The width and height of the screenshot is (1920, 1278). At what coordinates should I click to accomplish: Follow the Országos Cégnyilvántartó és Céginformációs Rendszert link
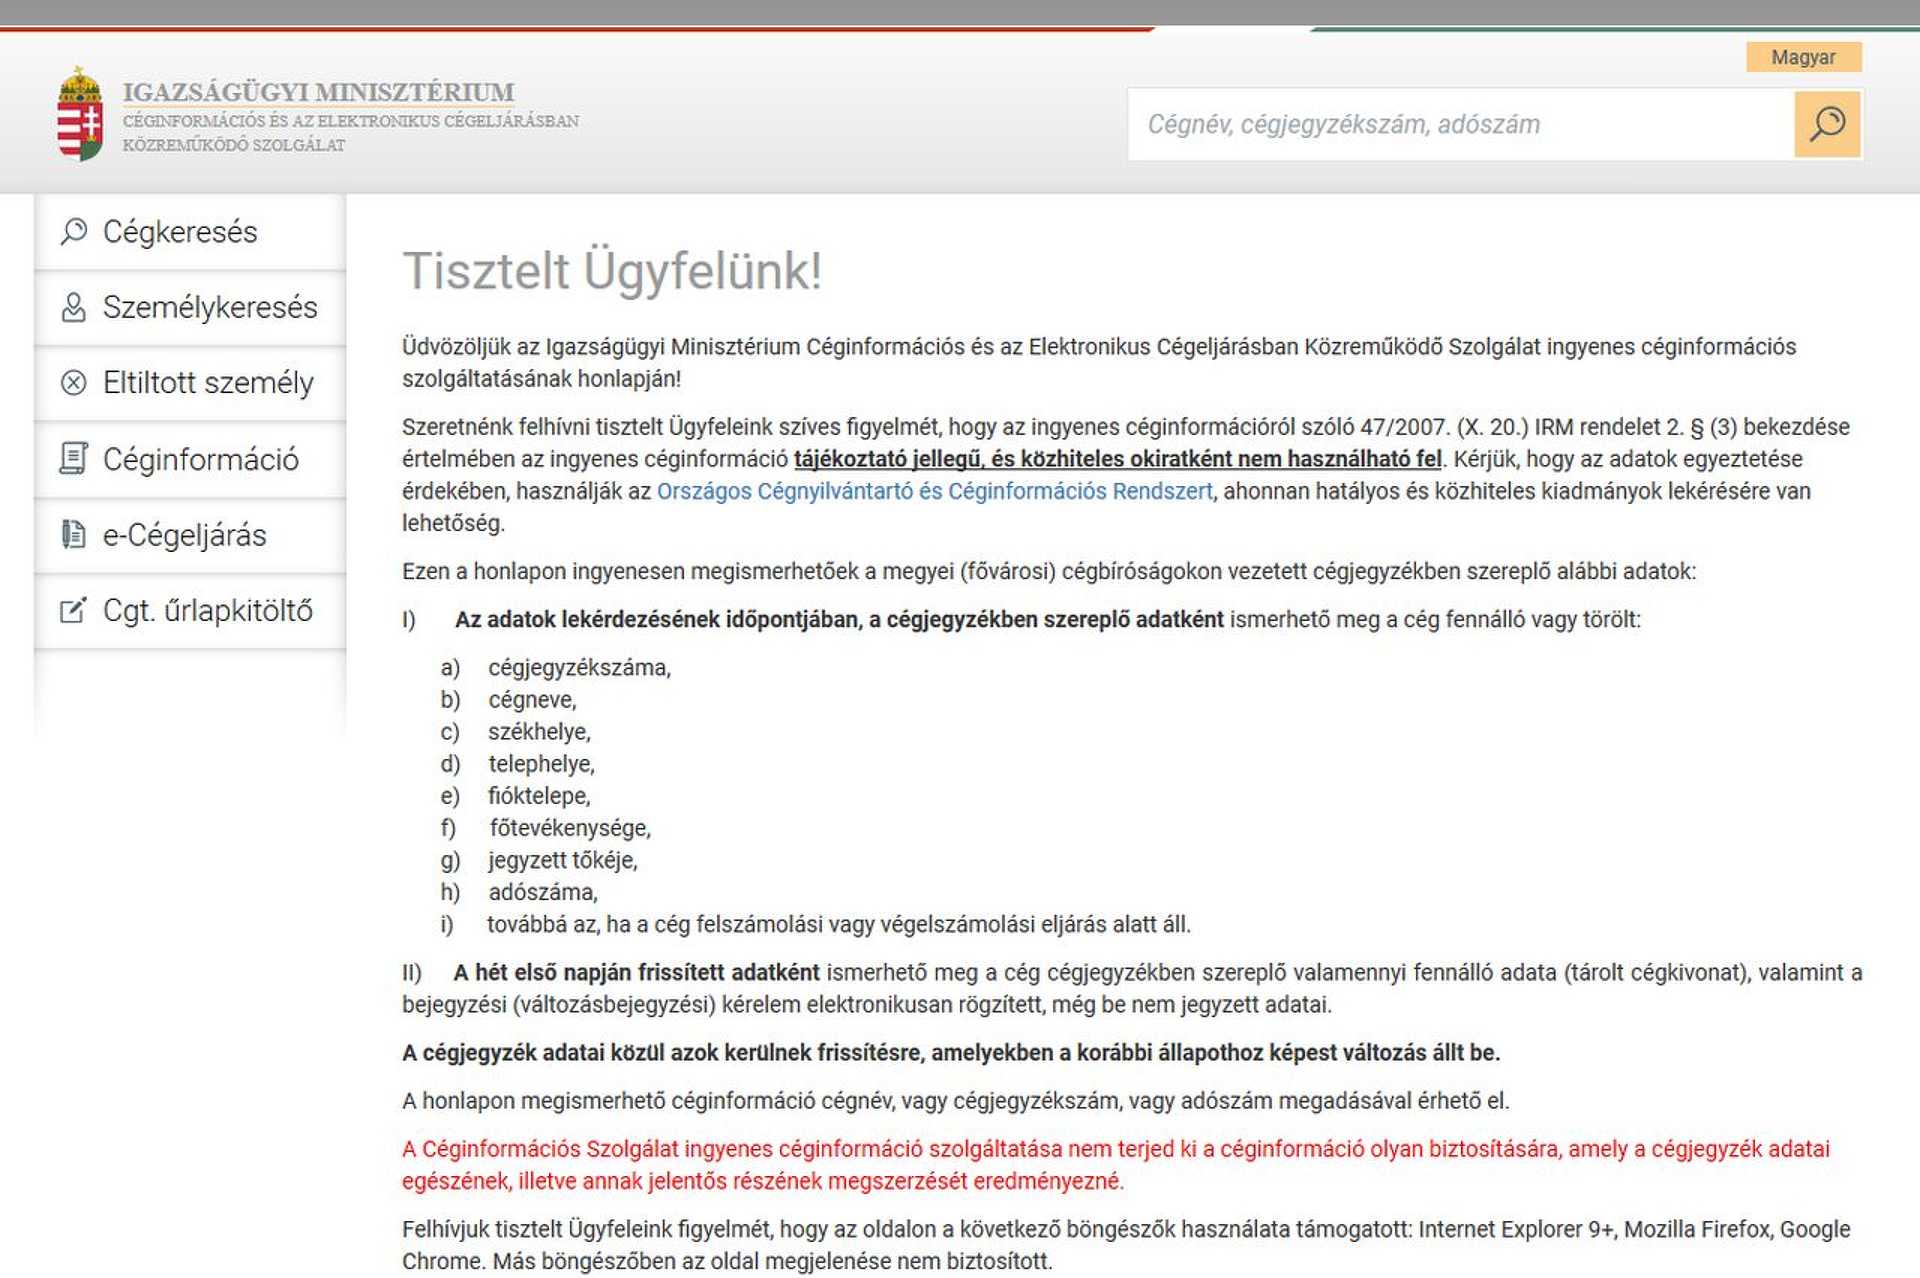pyautogui.click(x=935, y=491)
